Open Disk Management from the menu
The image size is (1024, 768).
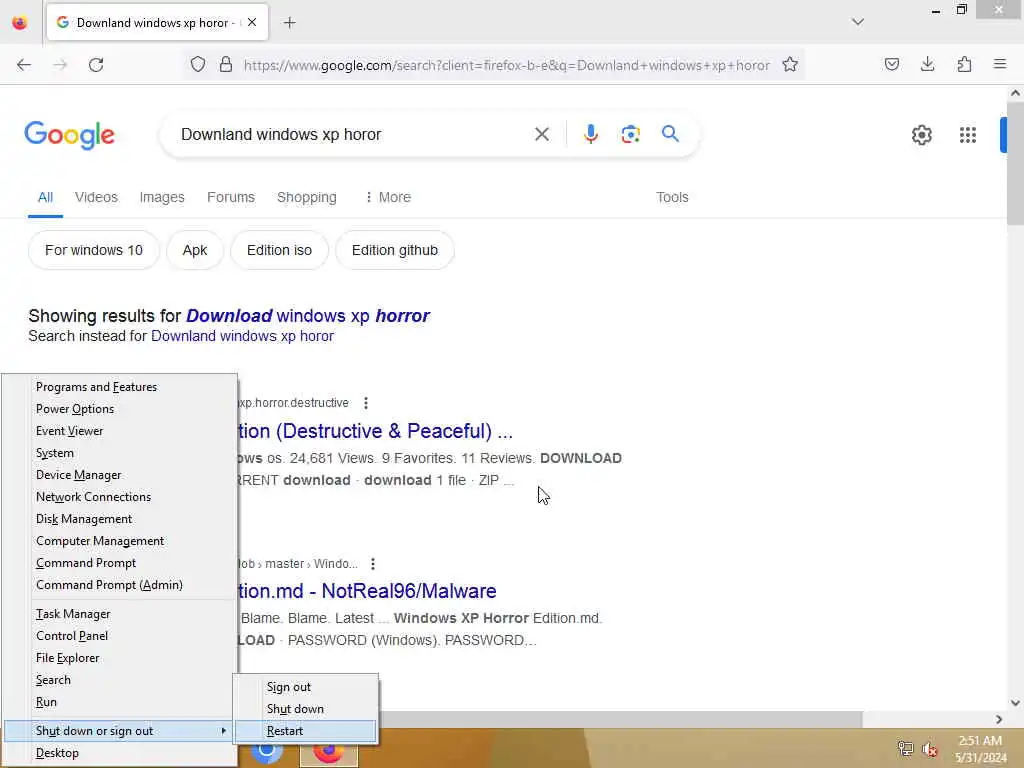coord(120,519)
